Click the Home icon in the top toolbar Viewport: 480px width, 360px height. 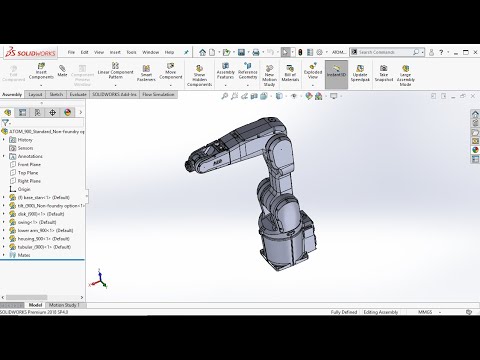click(202, 52)
